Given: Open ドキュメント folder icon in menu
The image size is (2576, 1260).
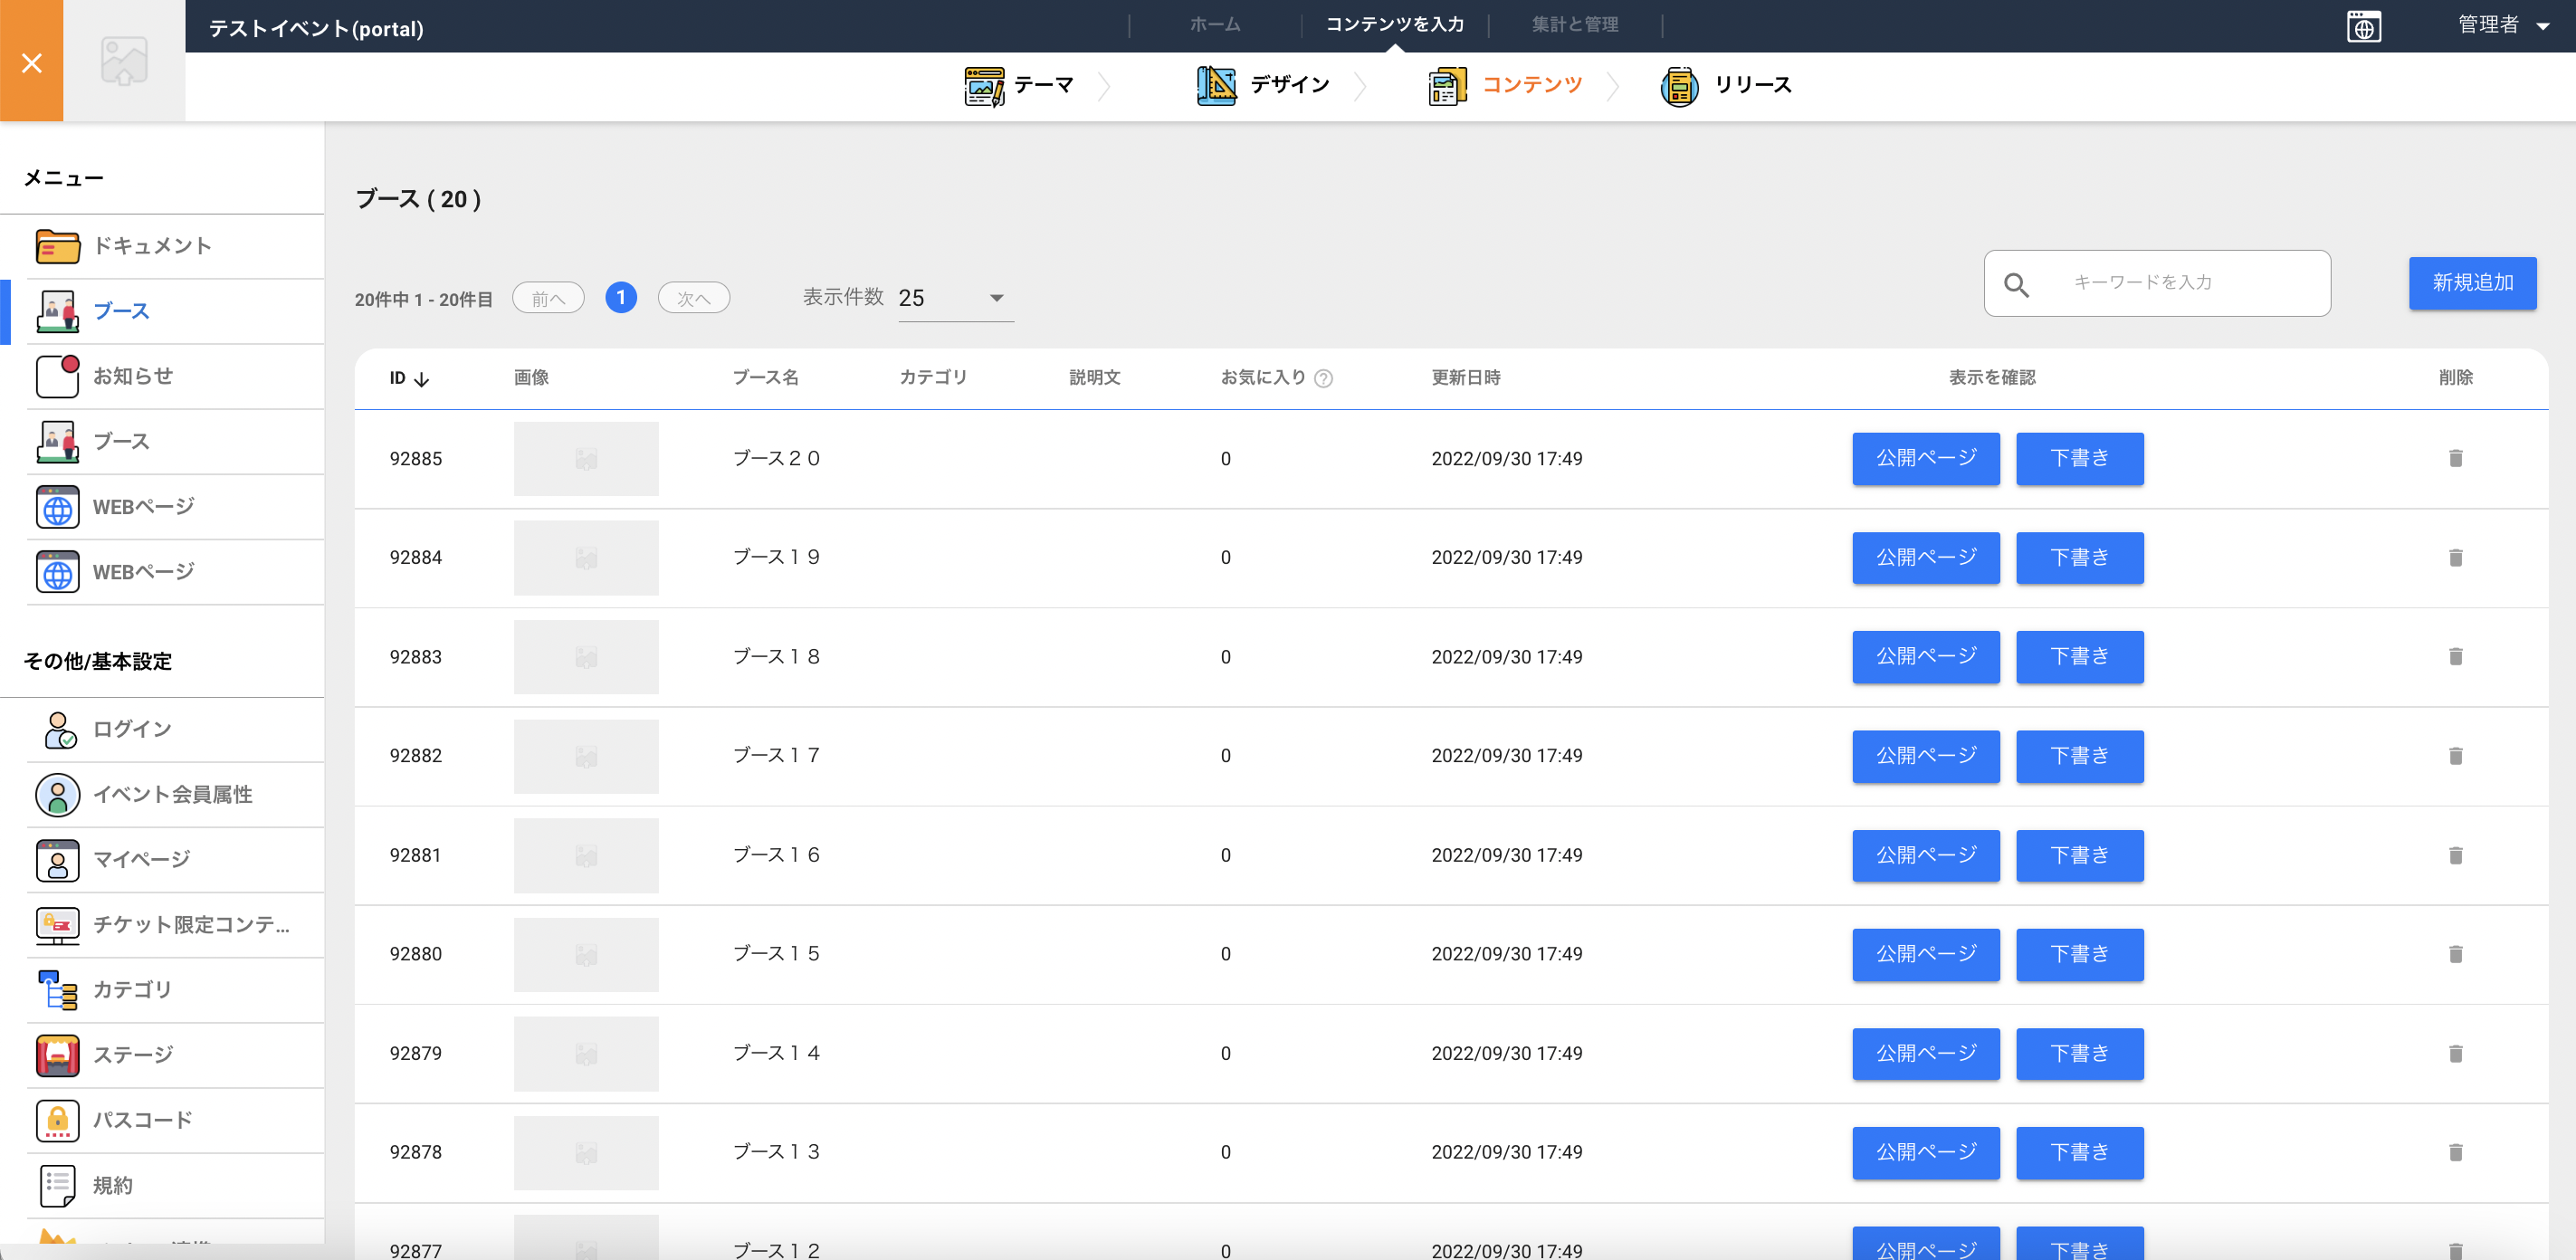Looking at the screenshot, I should pos(58,246).
